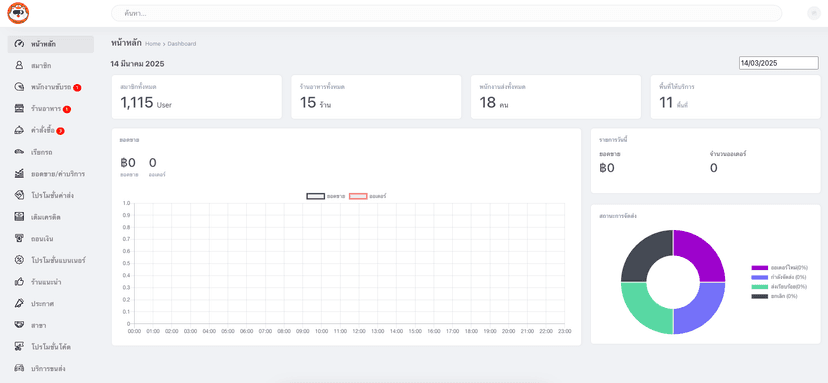Open the สาขา sidebar menu item
The height and width of the screenshot is (383, 828).
tap(51, 325)
